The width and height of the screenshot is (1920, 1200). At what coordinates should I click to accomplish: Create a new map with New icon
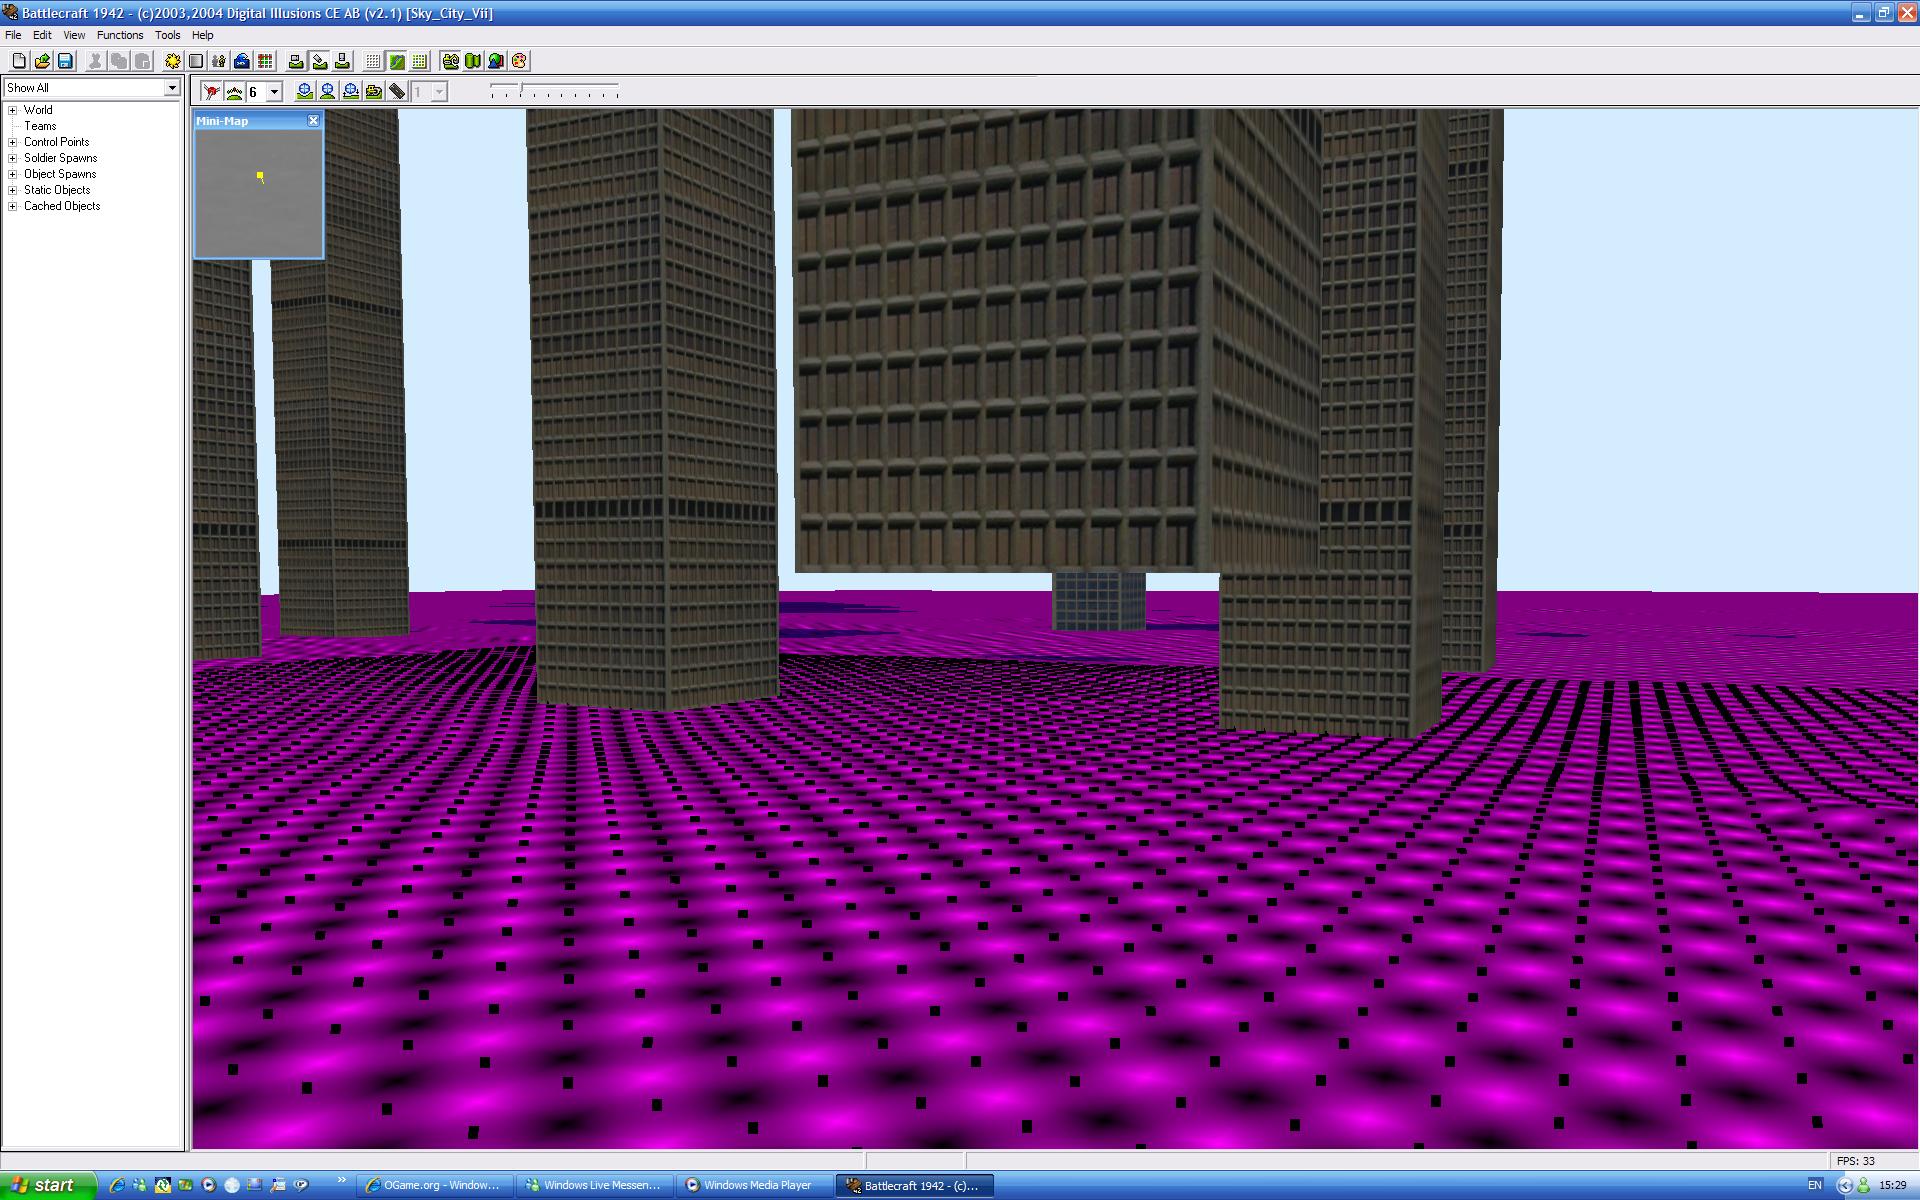pos(19,61)
